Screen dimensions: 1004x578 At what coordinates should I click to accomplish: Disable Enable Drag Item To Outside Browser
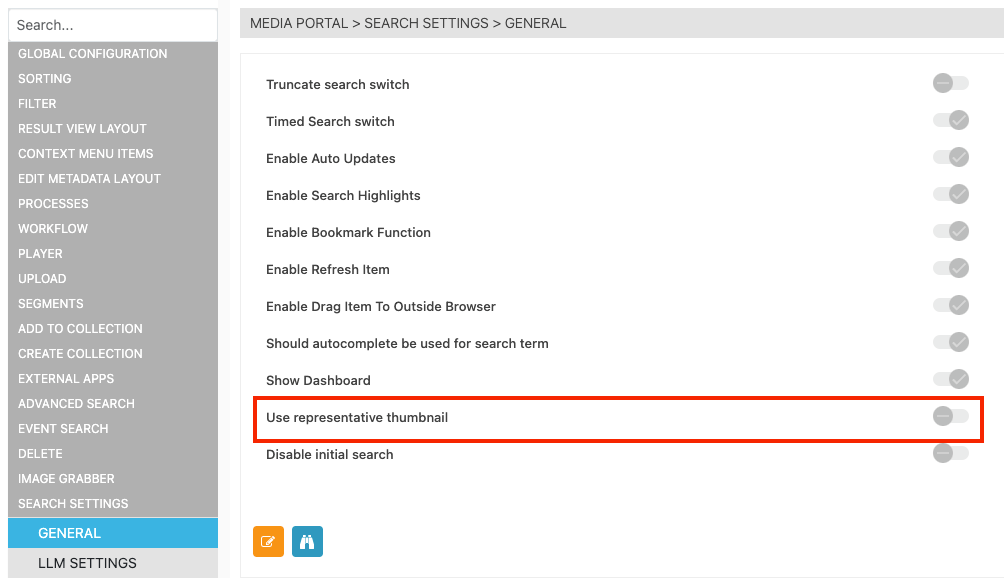949,305
